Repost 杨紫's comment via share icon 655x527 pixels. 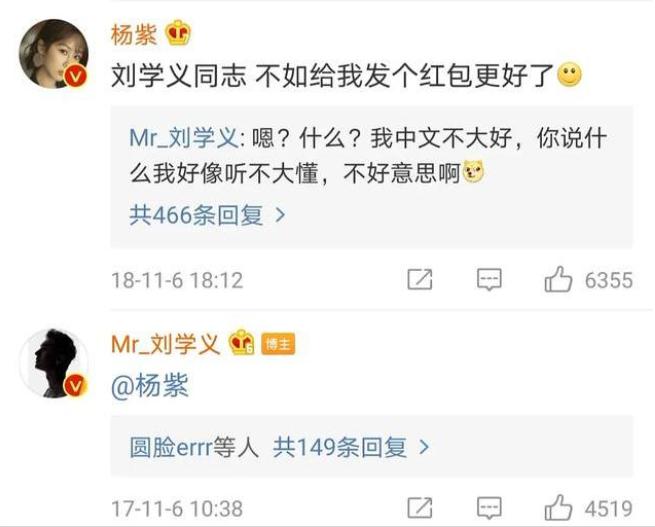click(420, 279)
